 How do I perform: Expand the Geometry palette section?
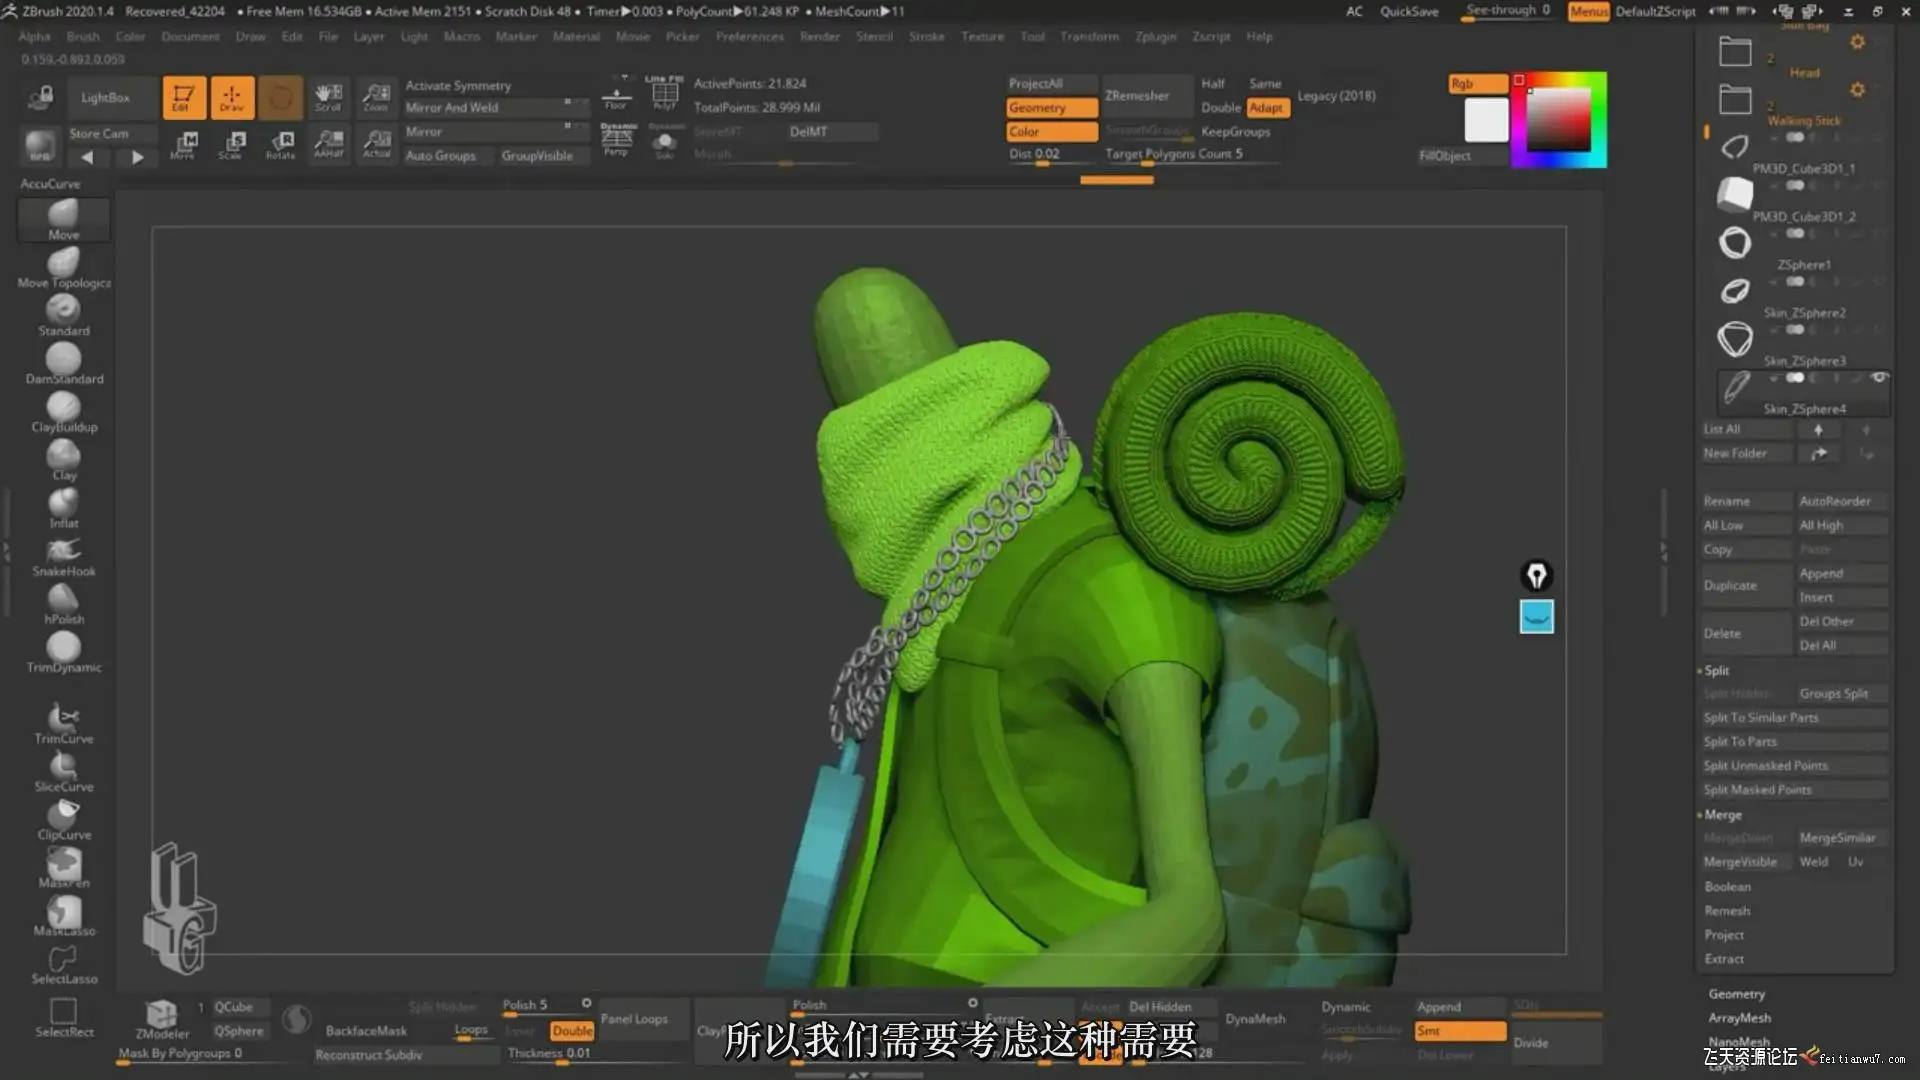(1736, 994)
